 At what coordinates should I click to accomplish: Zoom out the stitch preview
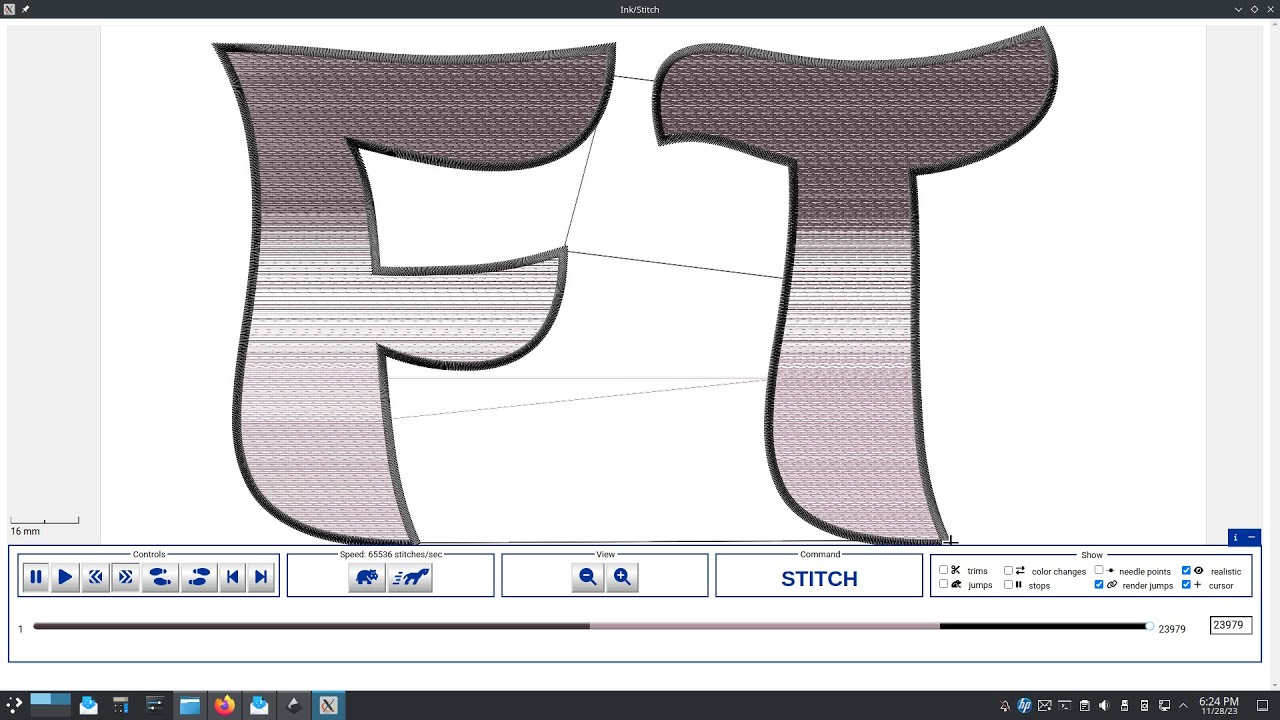point(588,577)
